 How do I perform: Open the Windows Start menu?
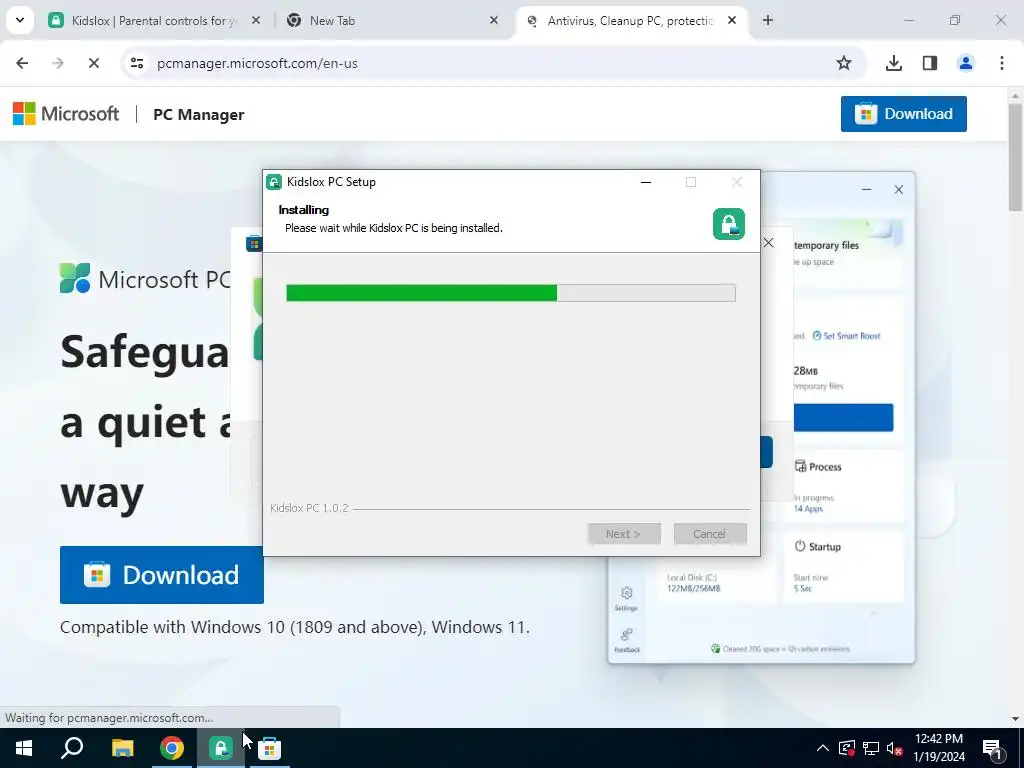coord(24,748)
